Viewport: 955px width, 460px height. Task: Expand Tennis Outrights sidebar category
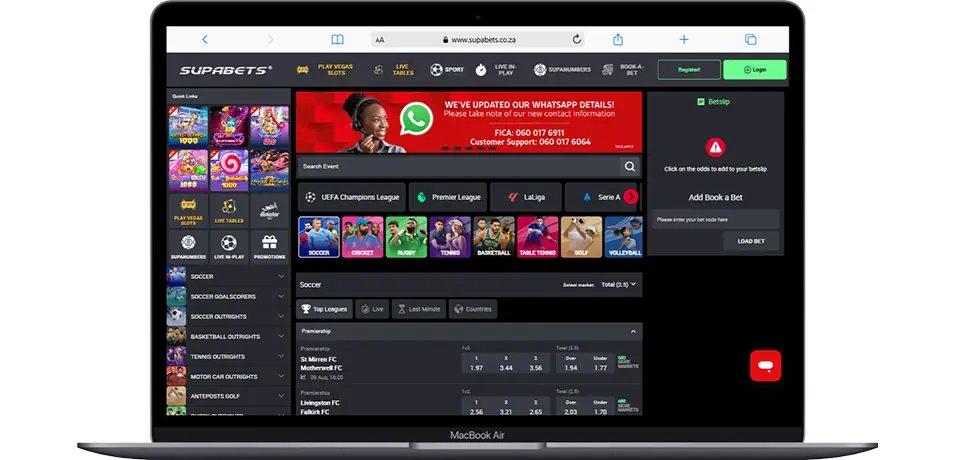[x=228, y=356]
